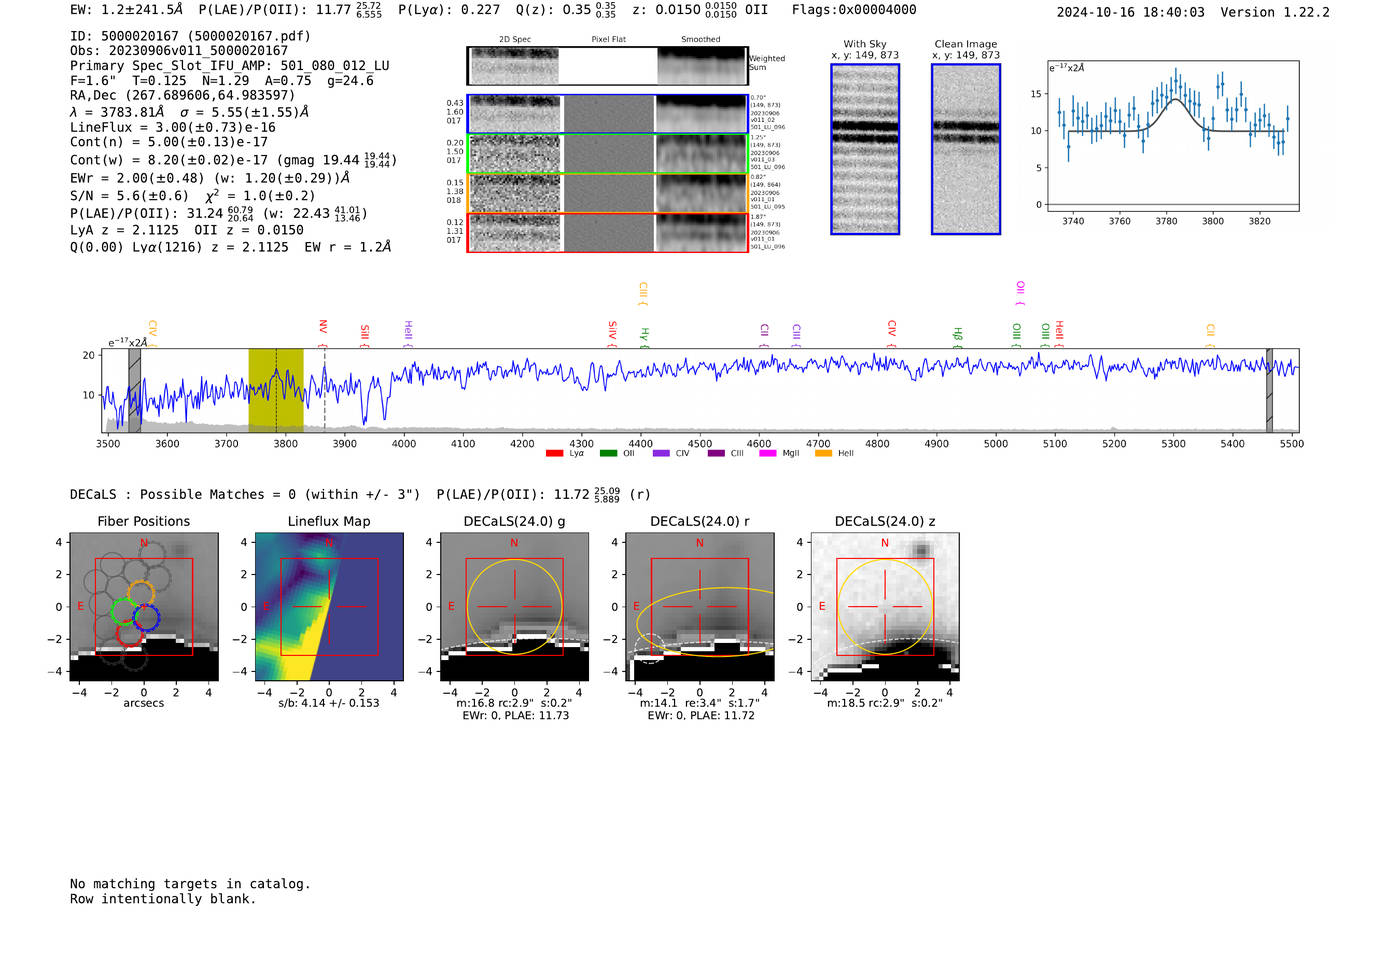
Task: Select the Weighted Sum smoothed cutout
Action: [x=702, y=66]
